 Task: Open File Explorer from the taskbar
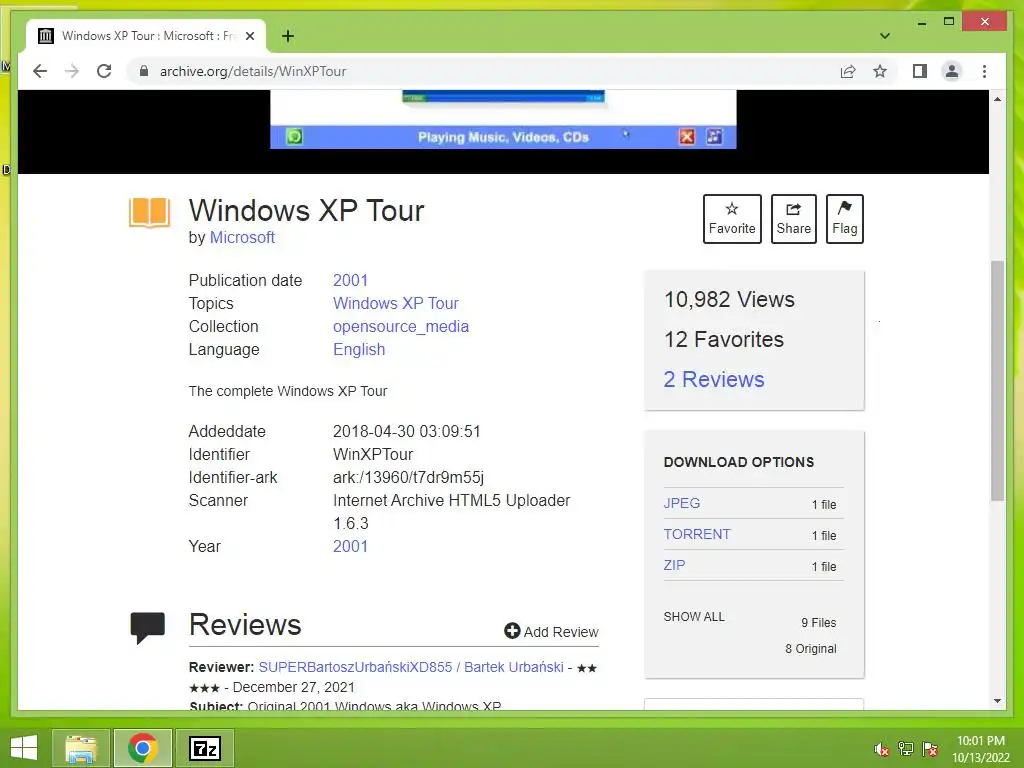click(x=81, y=748)
